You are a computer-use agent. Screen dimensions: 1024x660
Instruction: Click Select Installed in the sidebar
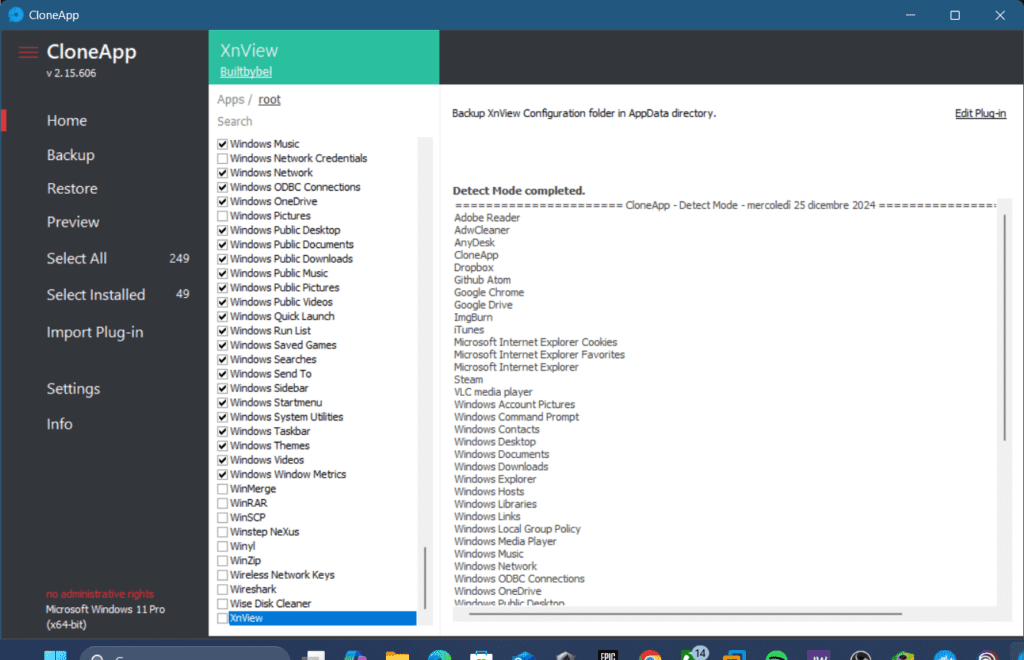[95, 295]
